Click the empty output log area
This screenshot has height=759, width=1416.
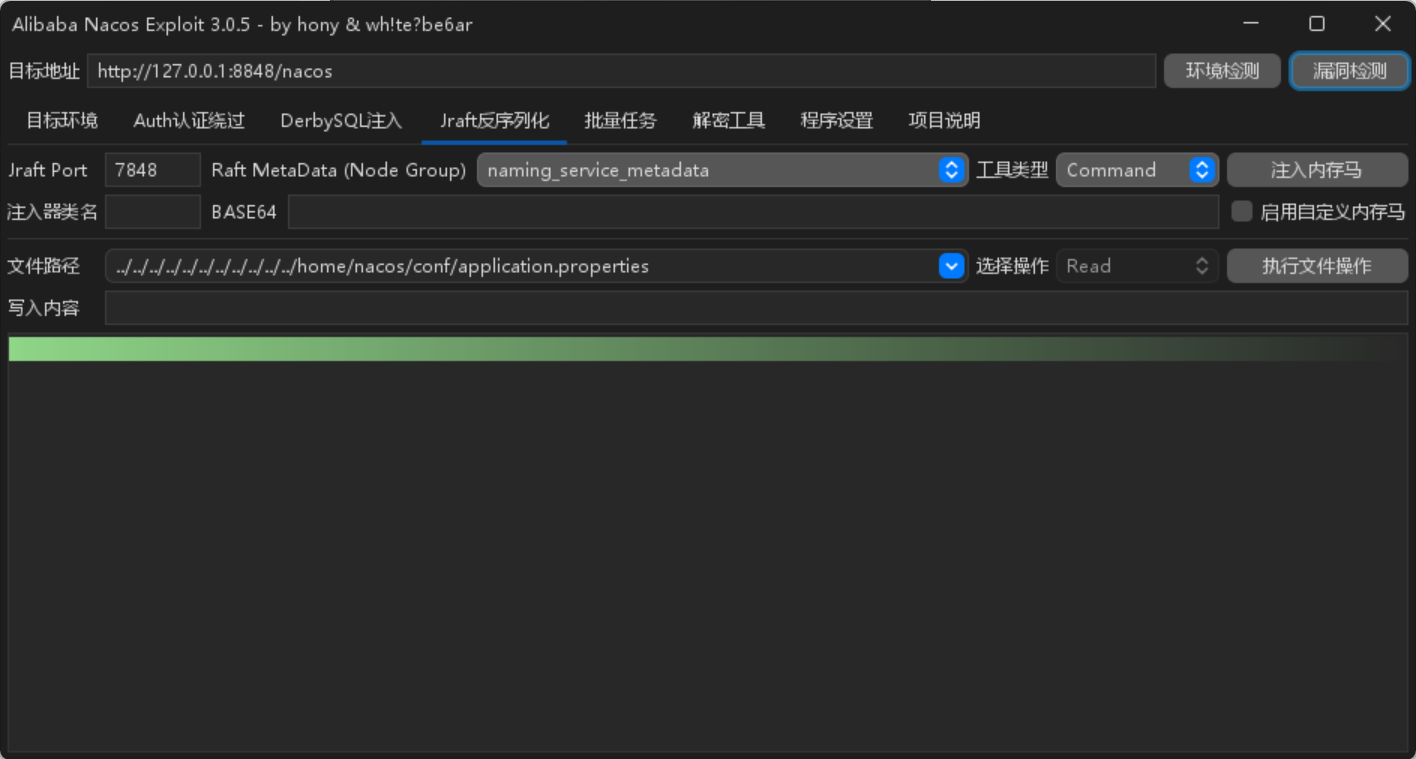(708, 556)
